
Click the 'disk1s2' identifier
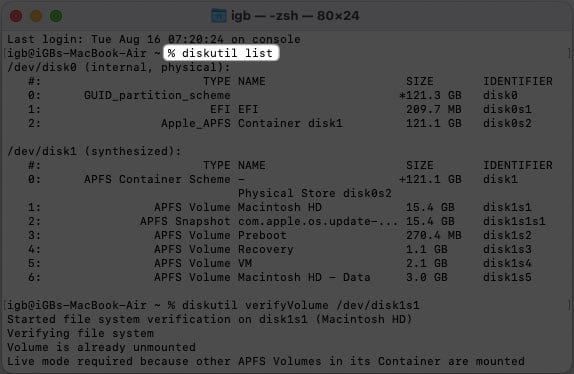[x=507, y=235]
